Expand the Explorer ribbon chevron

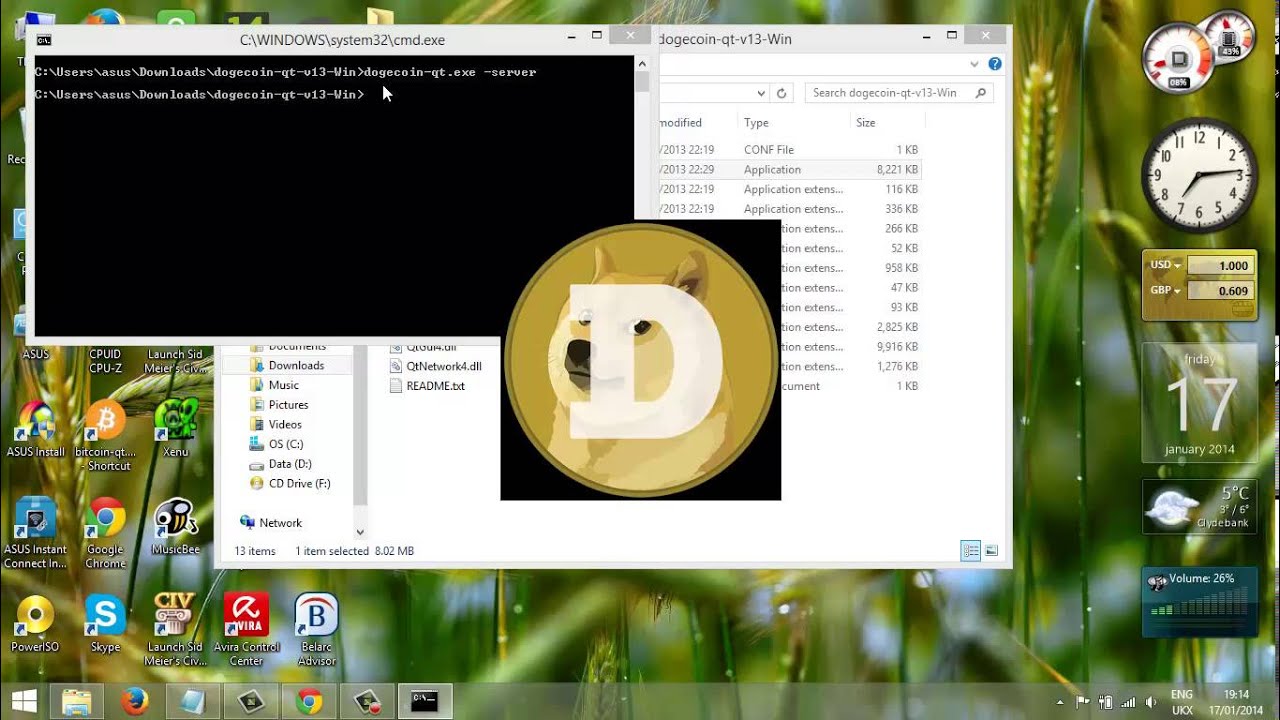tap(974, 64)
